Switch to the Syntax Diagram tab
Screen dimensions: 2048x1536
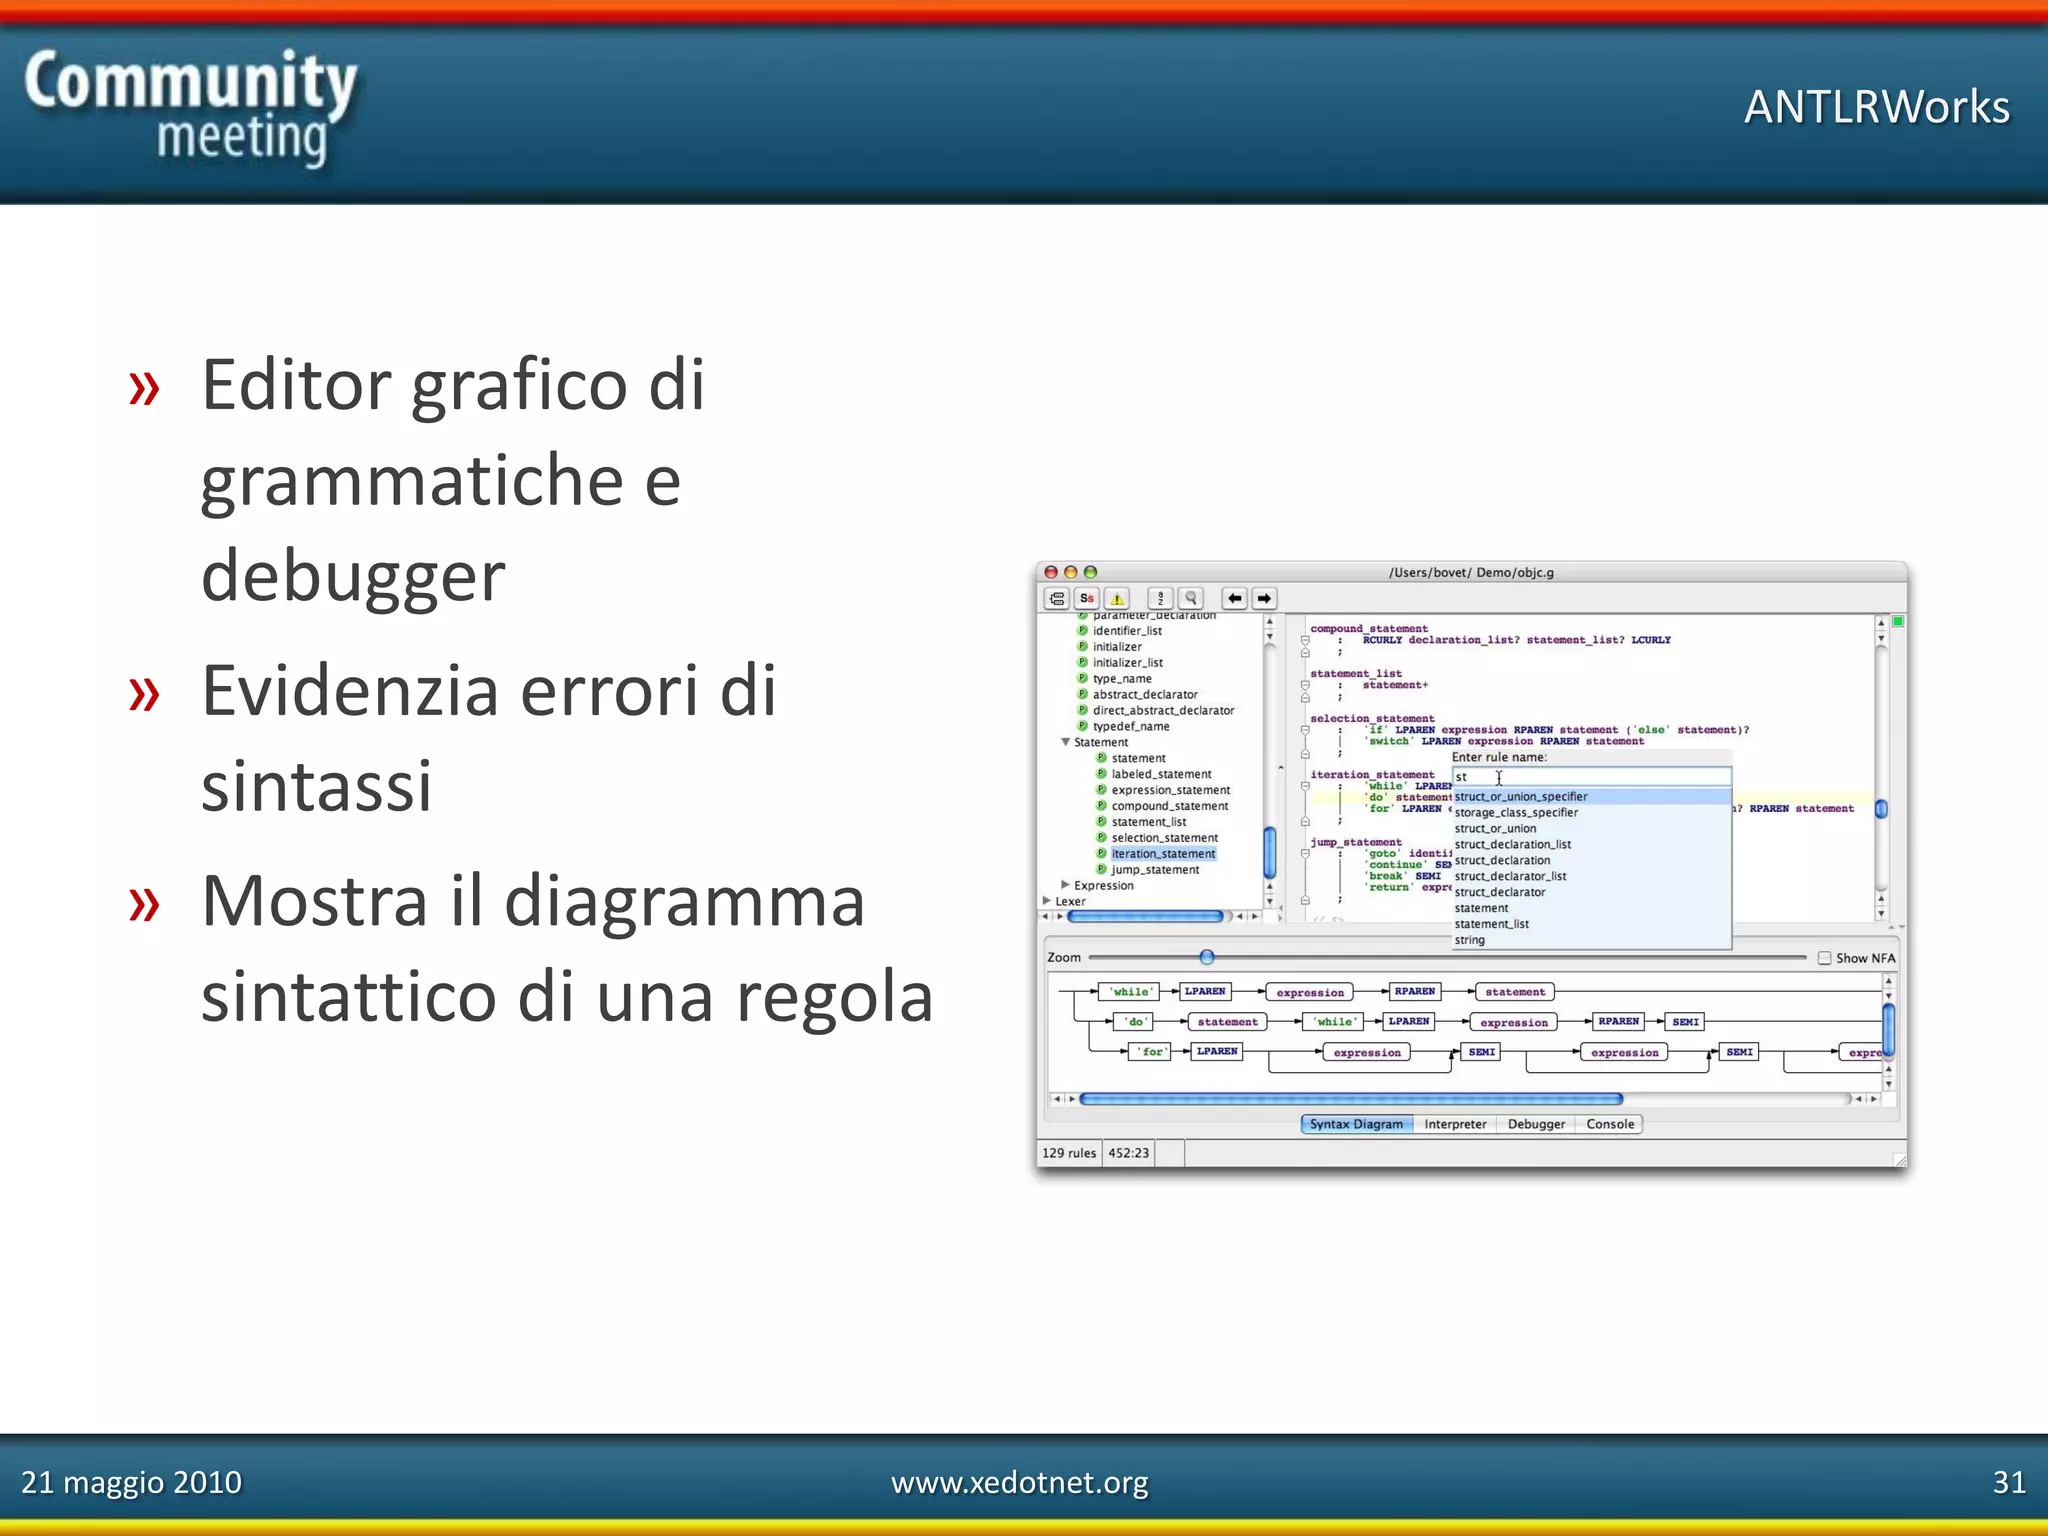(x=1356, y=1124)
